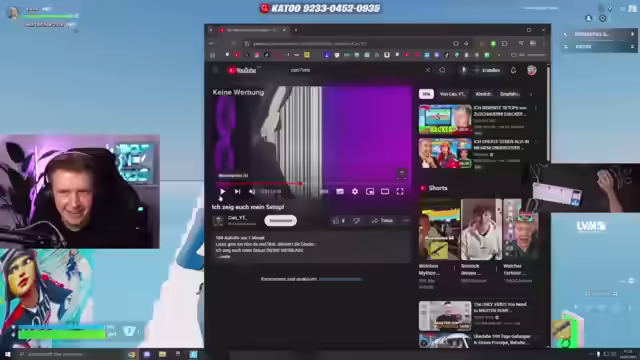Image resolution: width=640 pixels, height=360 pixels.
Task: Click the Erstellen create button
Action: point(487,70)
